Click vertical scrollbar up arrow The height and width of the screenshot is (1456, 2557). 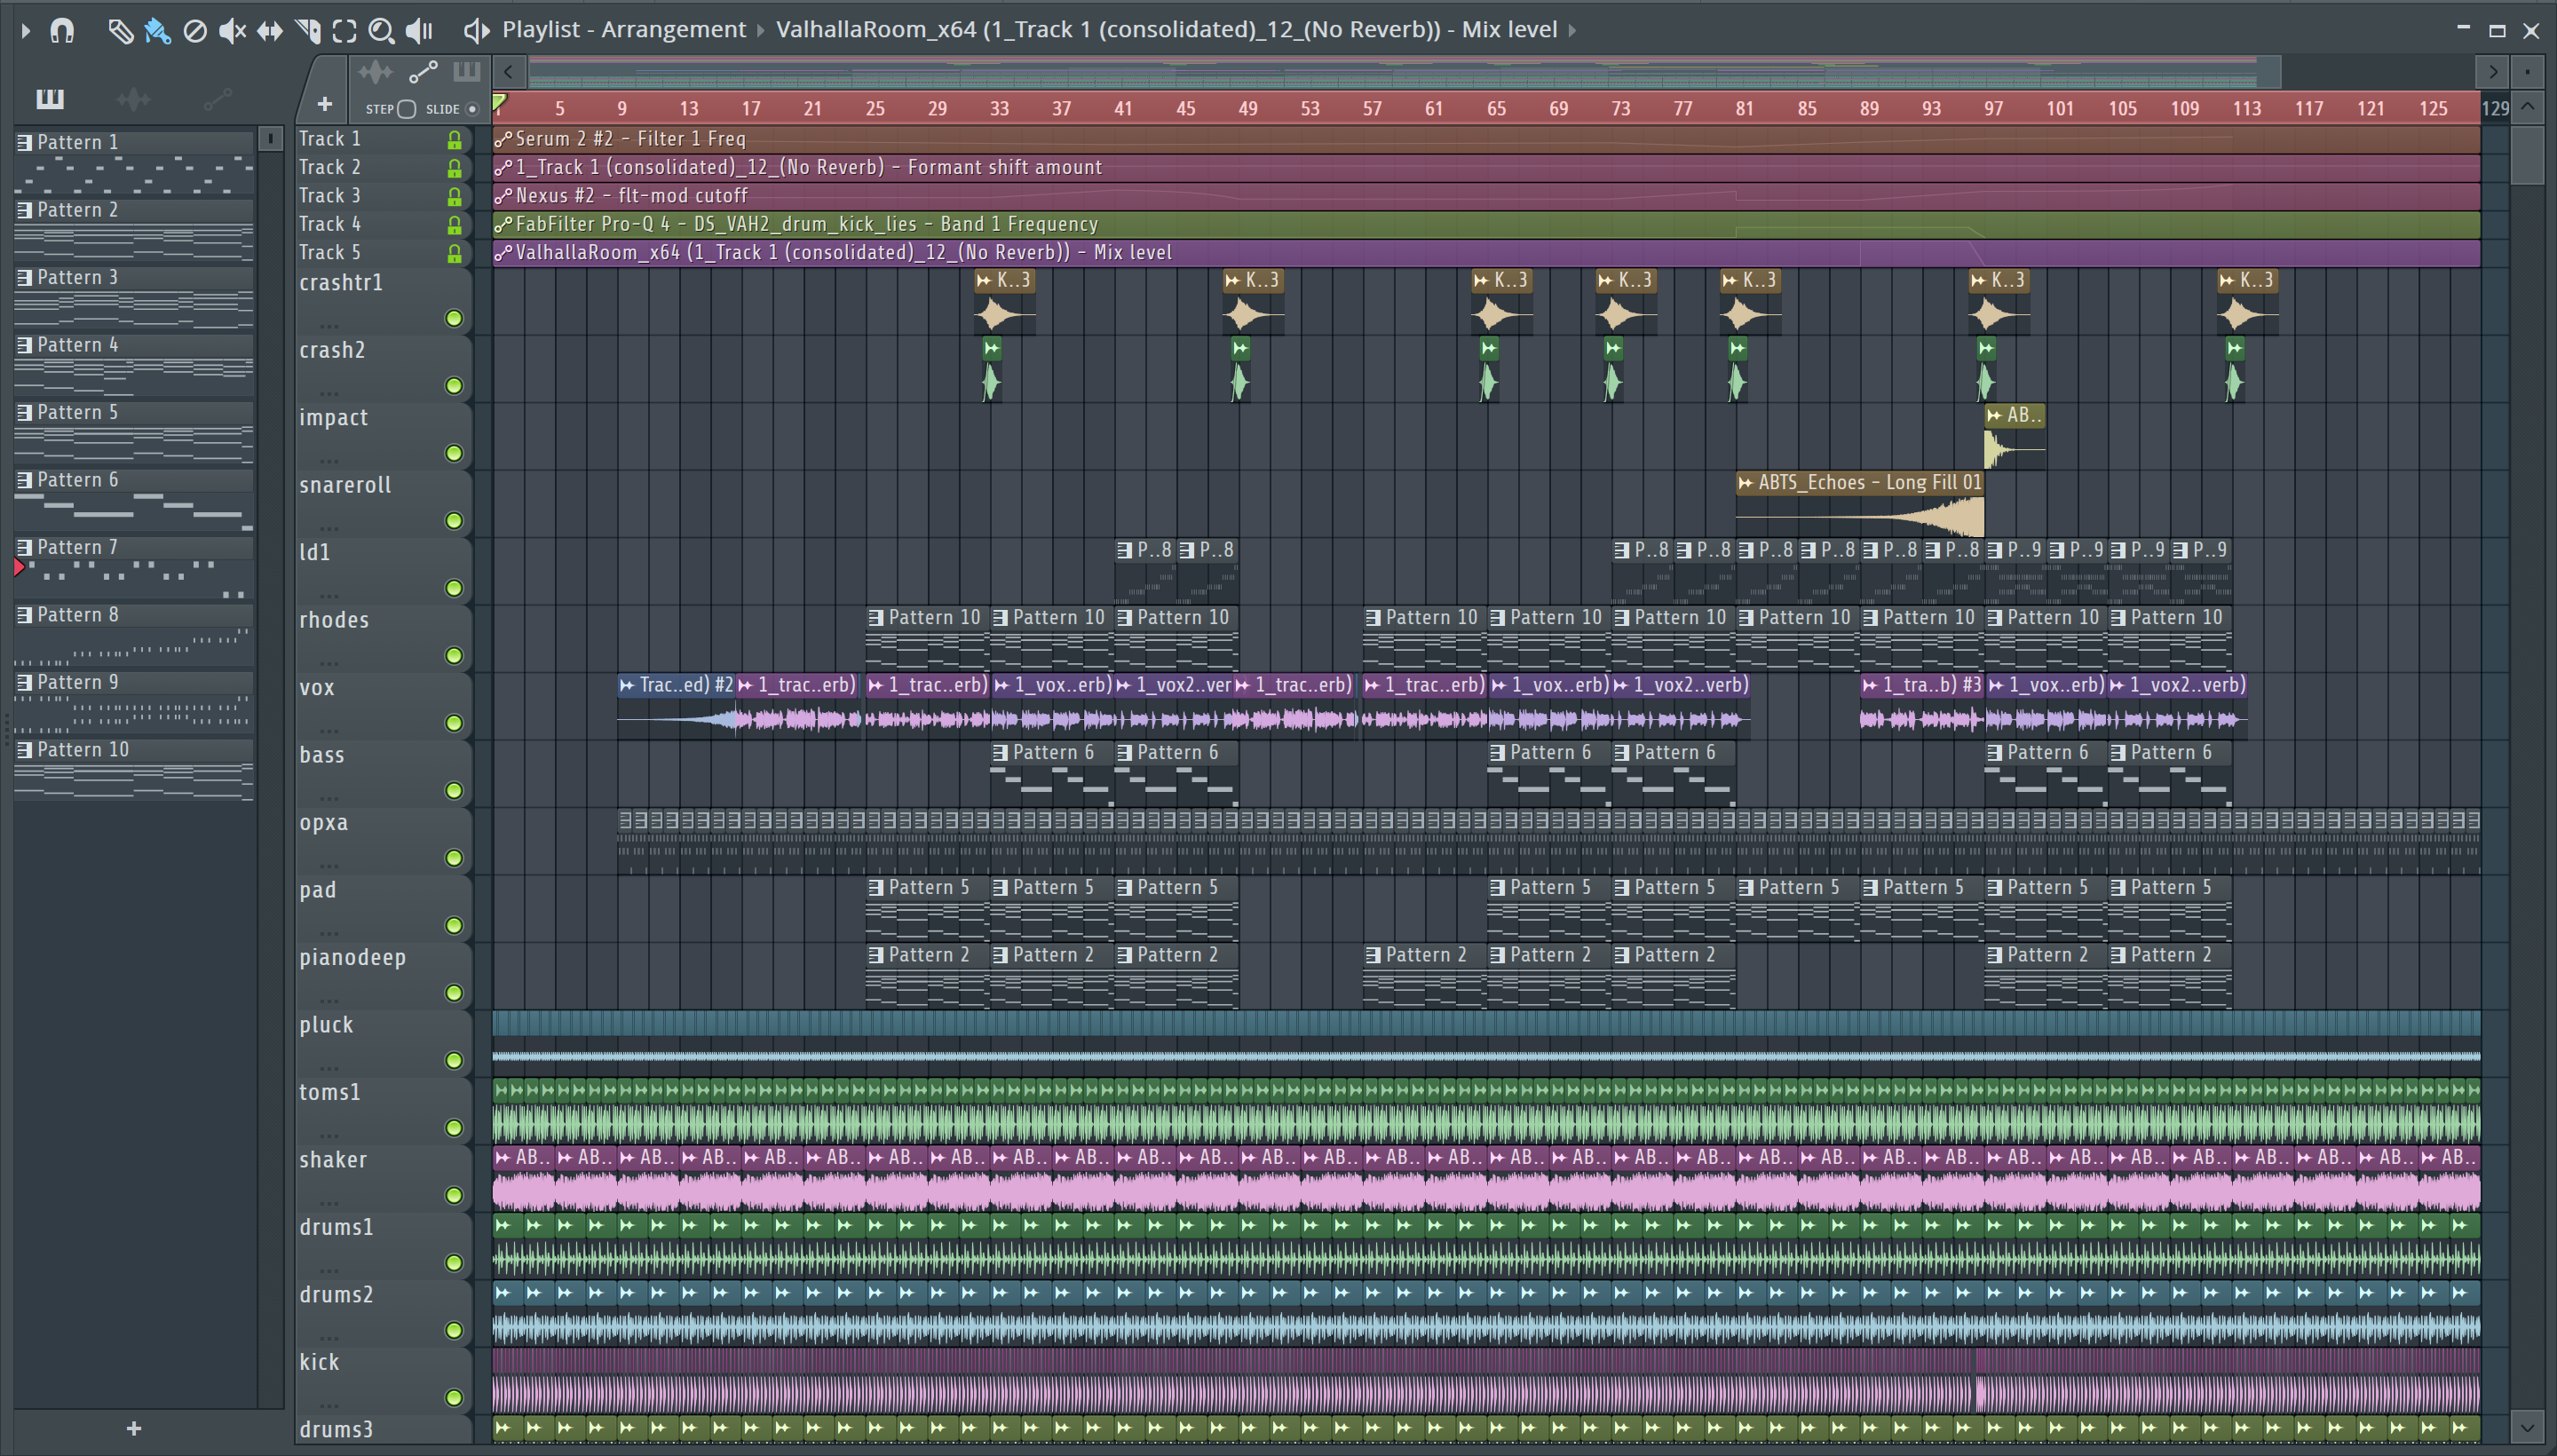pyautogui.click(x=2527, y=106)
